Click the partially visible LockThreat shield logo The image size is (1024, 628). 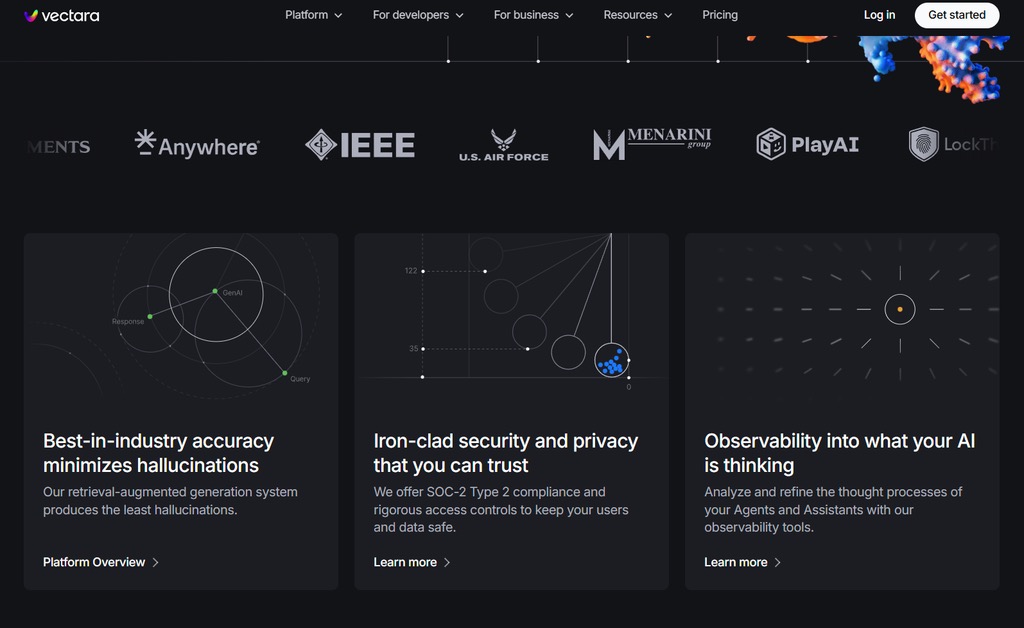[924, 144]
